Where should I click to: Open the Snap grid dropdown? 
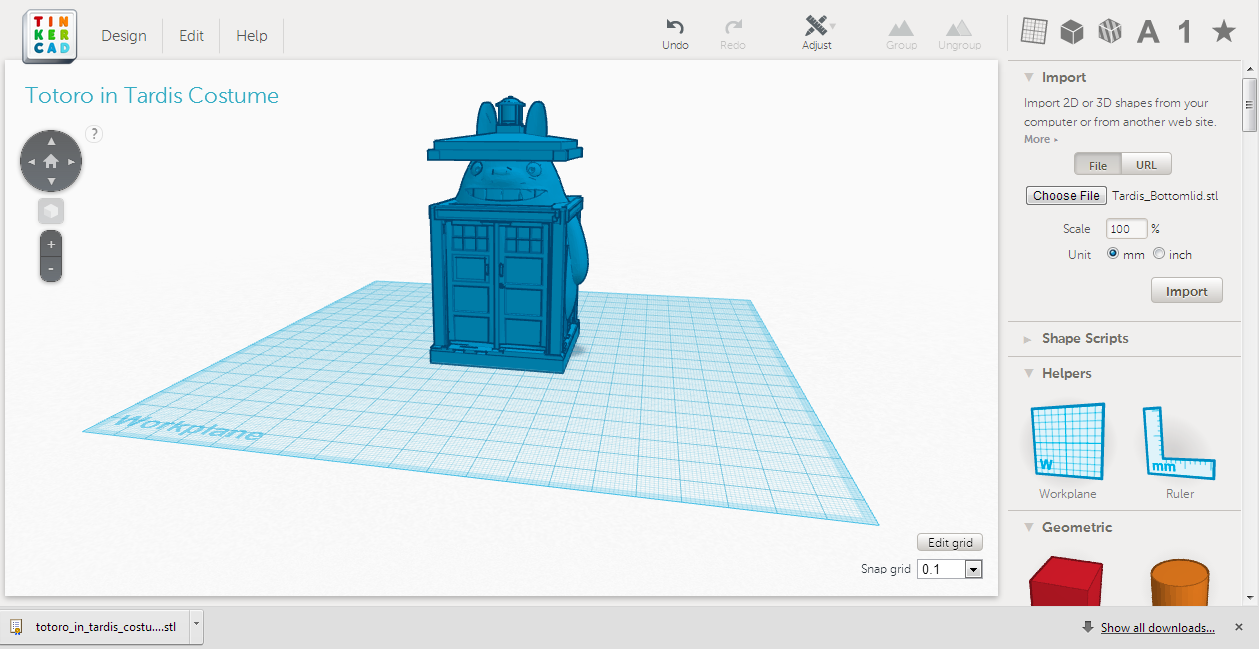tap(974, 569)
